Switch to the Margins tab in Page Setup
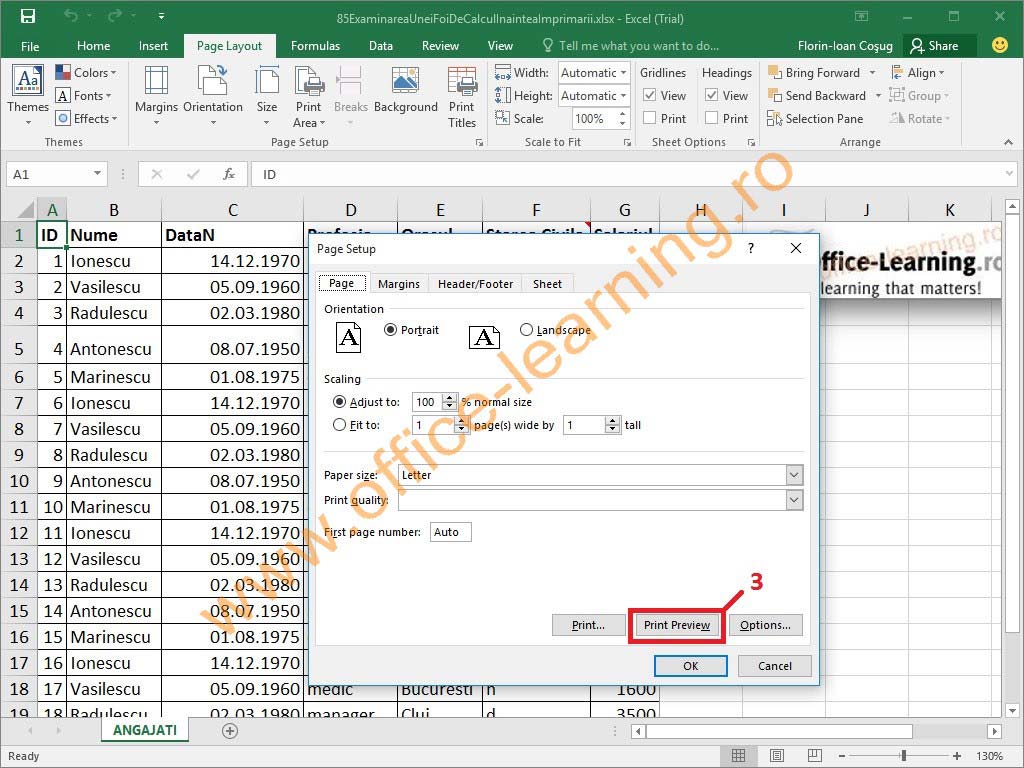 click(398, 283)
